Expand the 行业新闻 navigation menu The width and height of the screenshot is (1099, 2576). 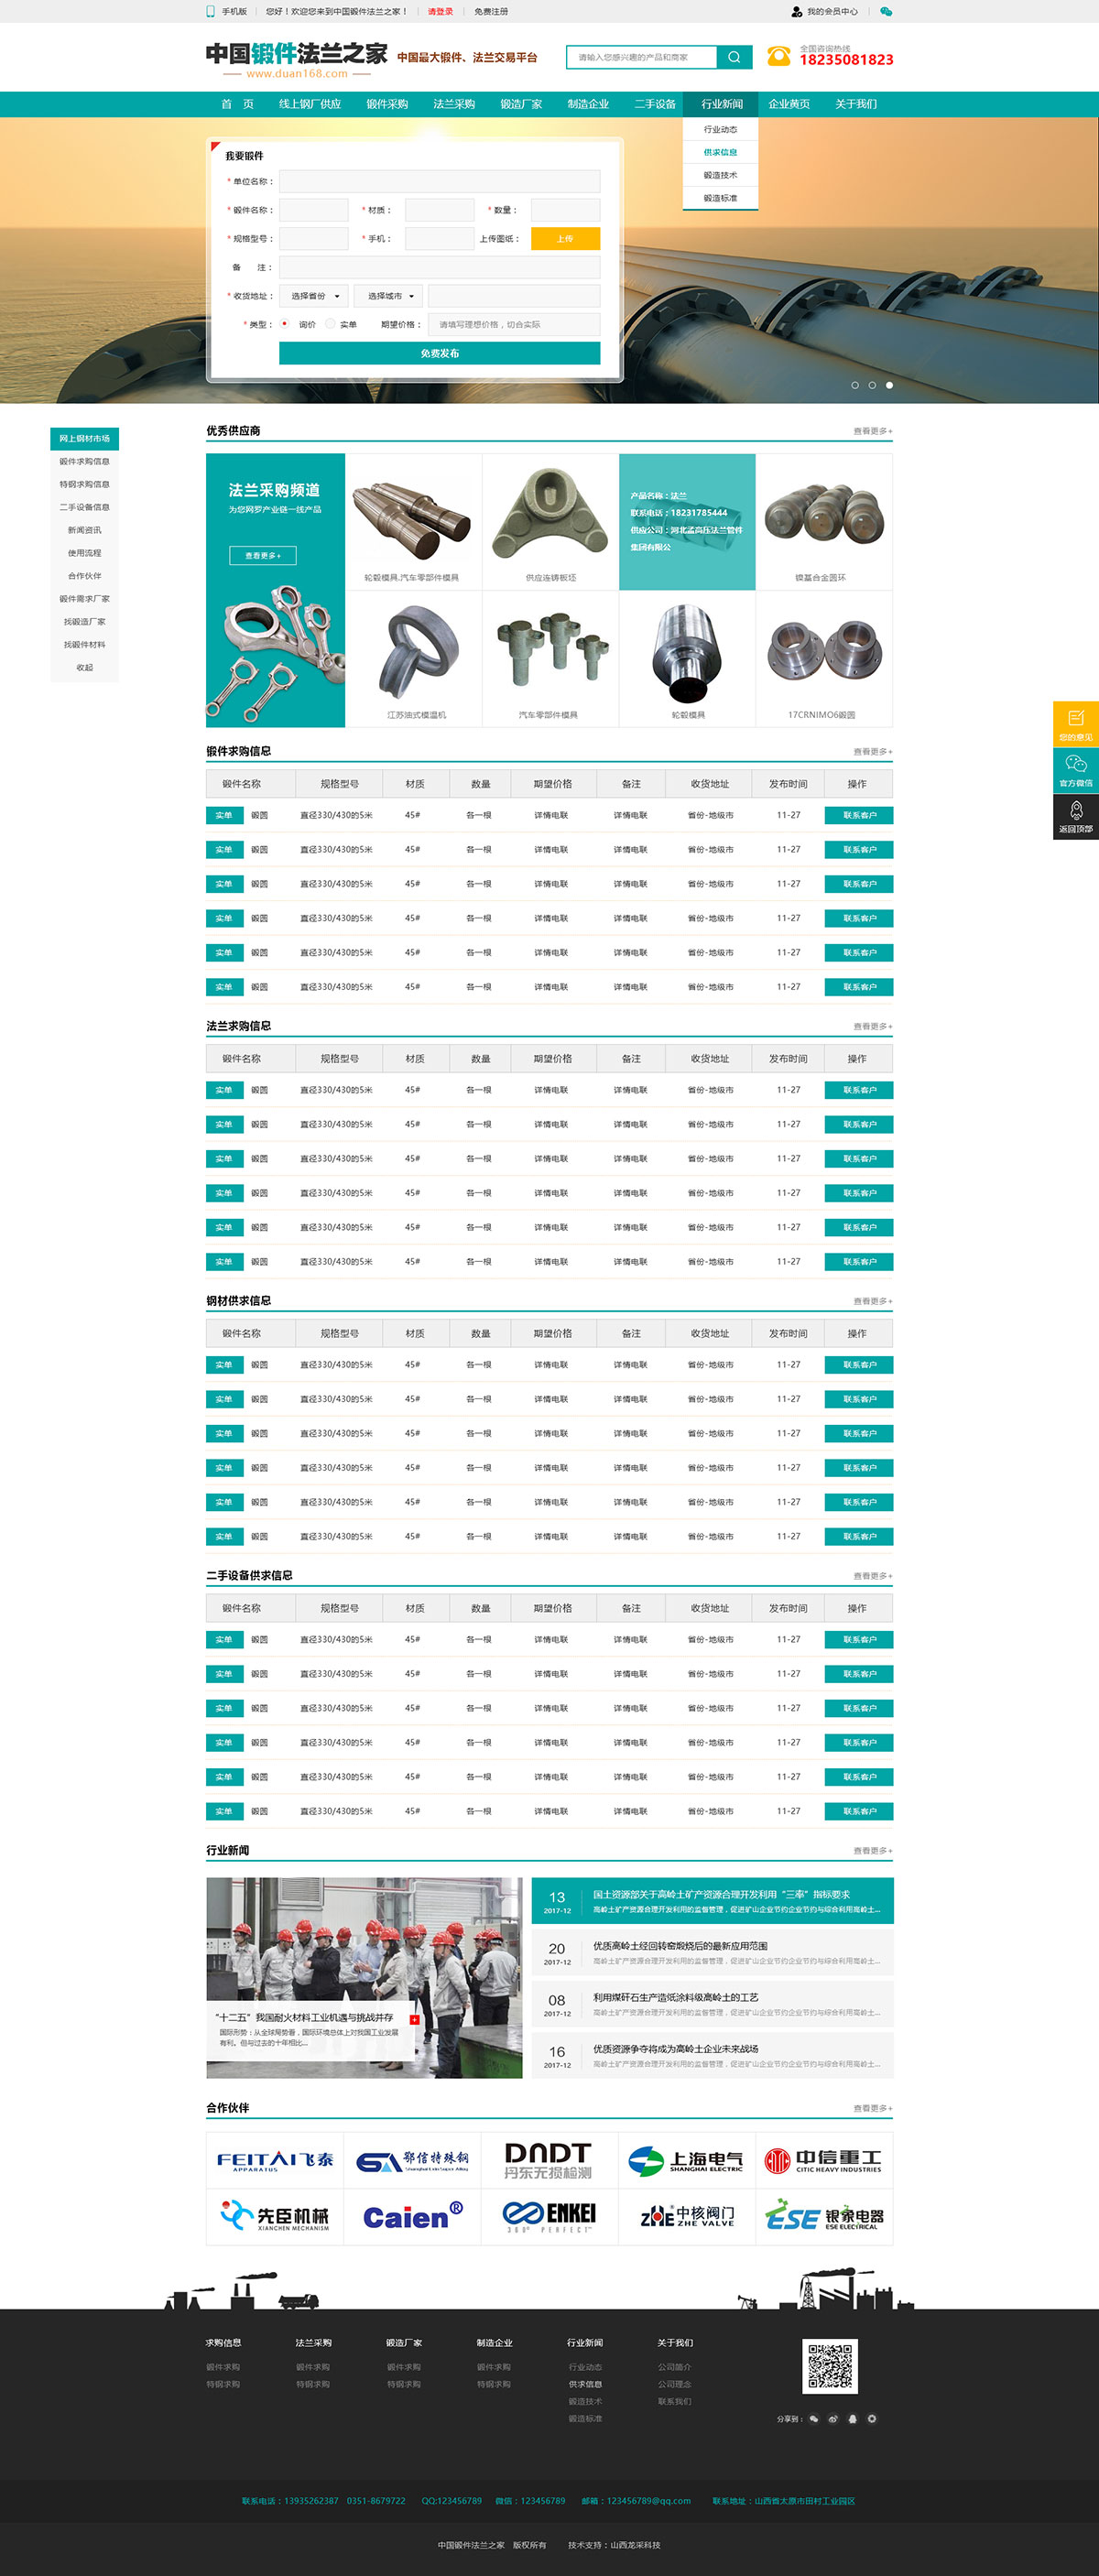point(722,104)
